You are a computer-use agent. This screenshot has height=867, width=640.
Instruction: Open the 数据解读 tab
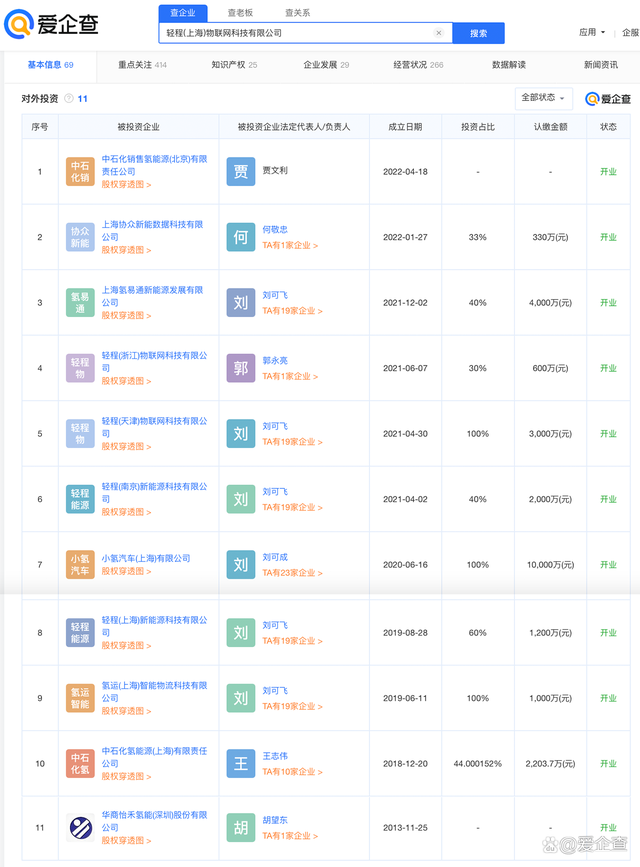coord(509,65)
